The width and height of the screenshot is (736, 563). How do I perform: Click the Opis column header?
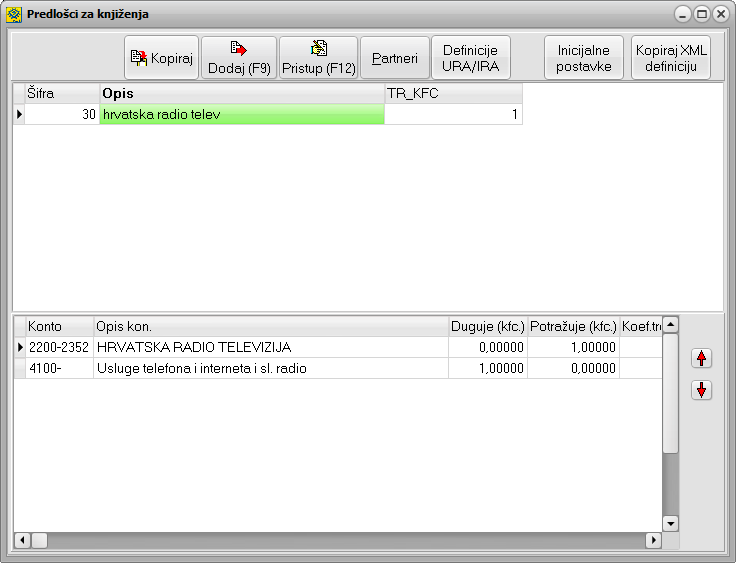pyautogui.click(x=241, y=93)
